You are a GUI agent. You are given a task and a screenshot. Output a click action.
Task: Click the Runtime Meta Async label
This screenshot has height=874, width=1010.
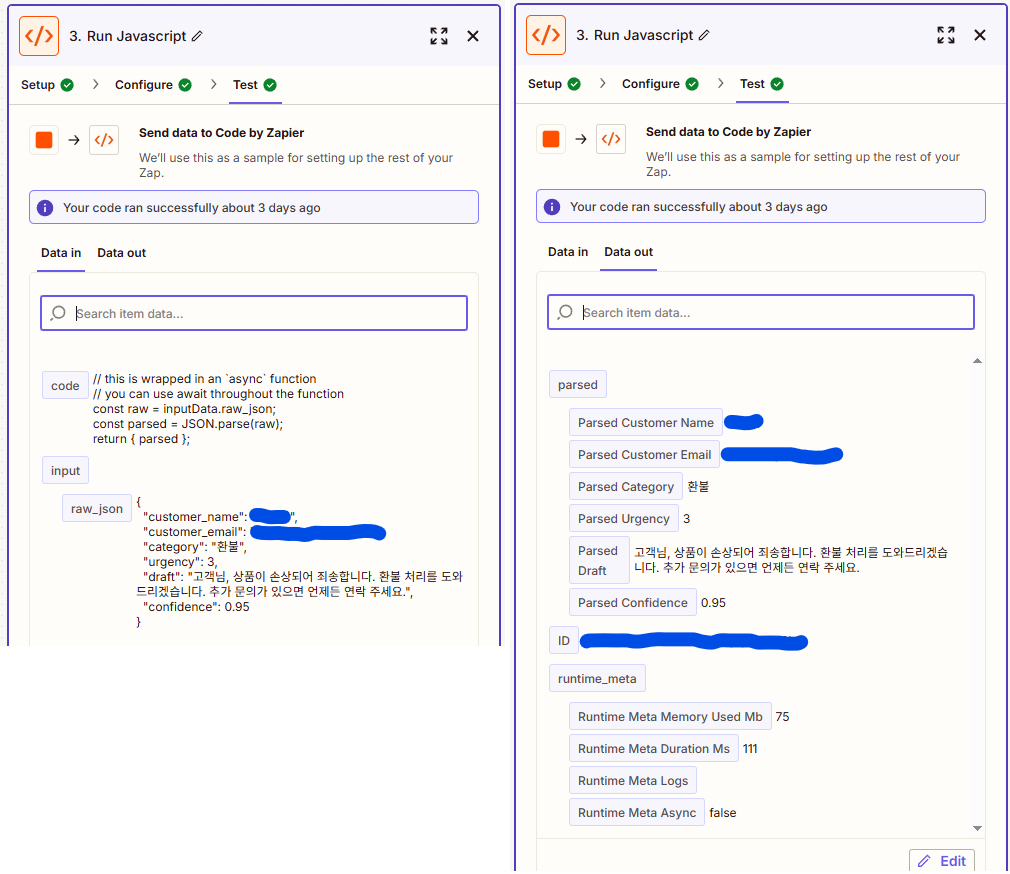point(636,812)
